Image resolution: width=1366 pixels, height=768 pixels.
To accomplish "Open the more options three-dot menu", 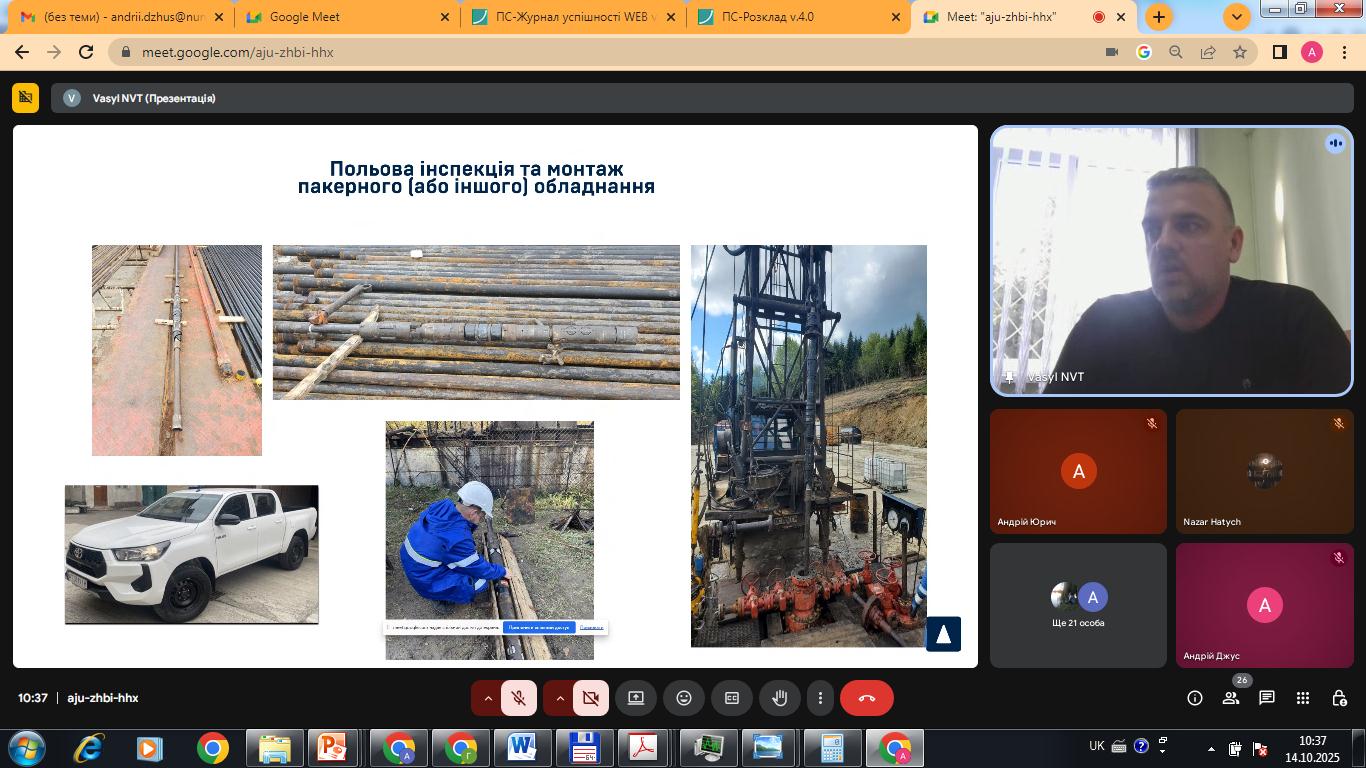I will [x=820, y=698].
